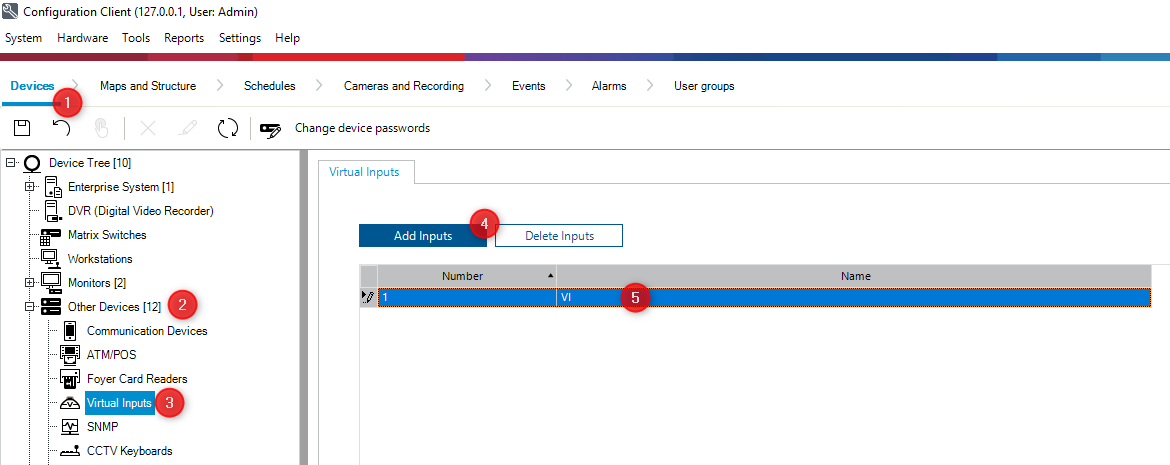Open the Hardware menu
This screenshot has width=1170, height=465.
pyautogui.click(x=82, y=38)
